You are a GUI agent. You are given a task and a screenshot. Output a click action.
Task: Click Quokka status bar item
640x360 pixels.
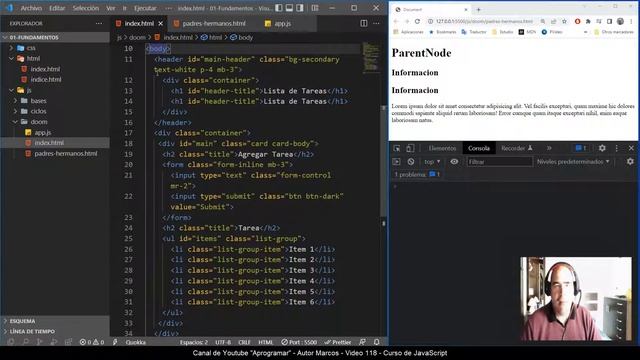(x=136, y=342)
